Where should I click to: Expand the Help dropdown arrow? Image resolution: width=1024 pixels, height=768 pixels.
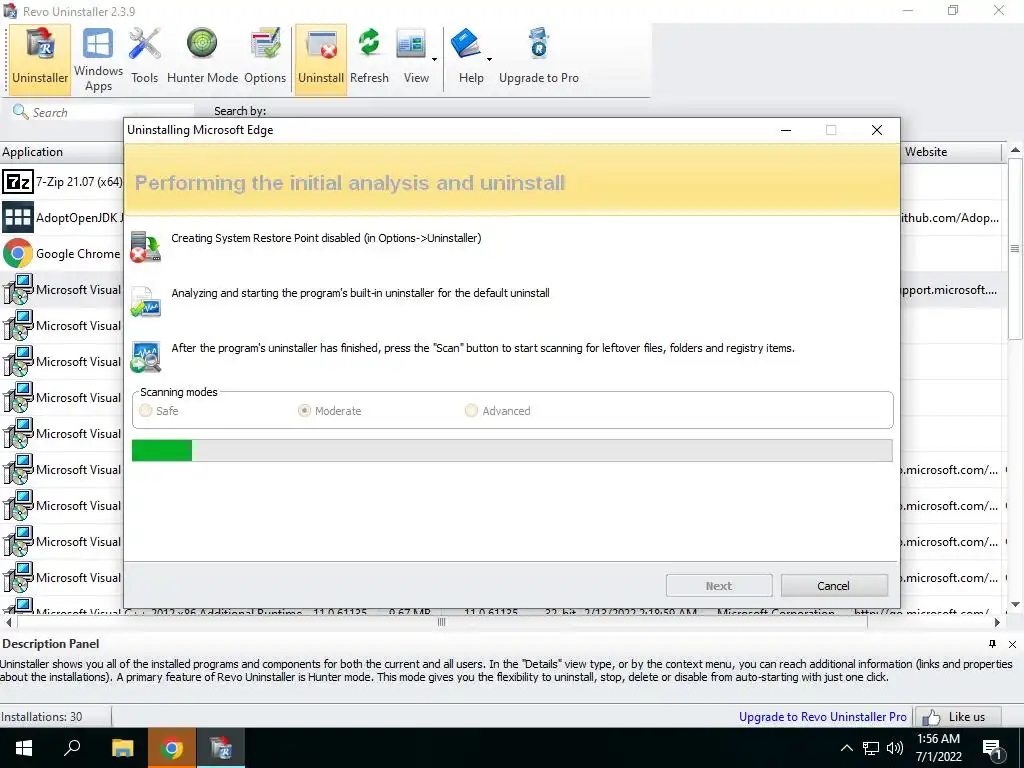click(x=489, y=59)
